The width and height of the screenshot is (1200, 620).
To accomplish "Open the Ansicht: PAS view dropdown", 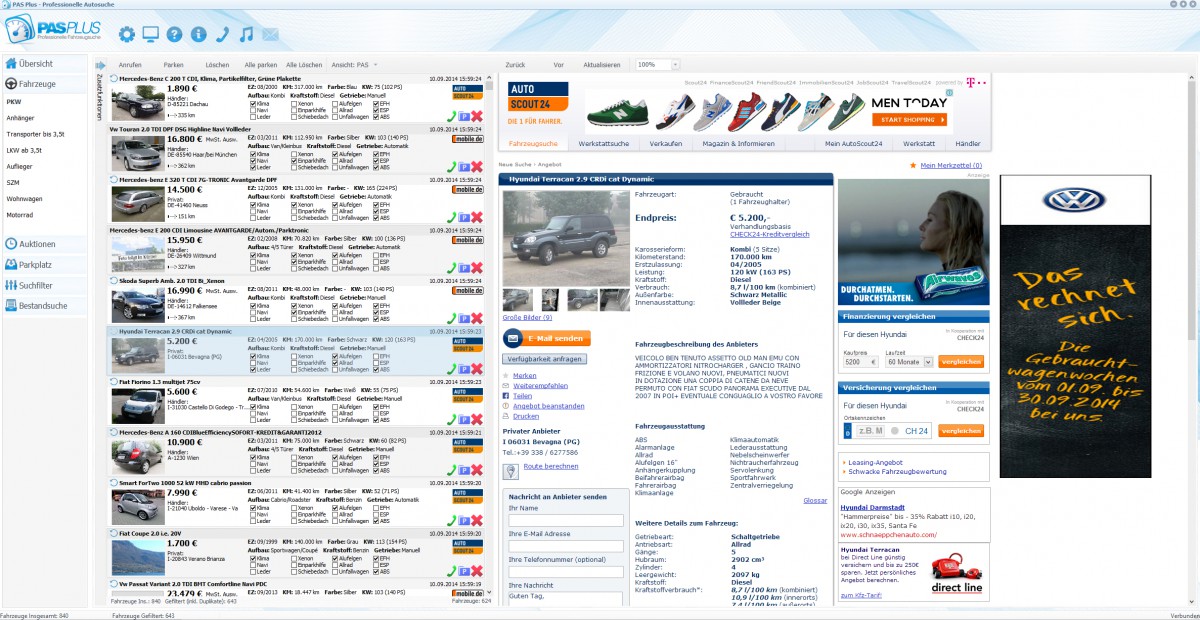I will point(356,64).
